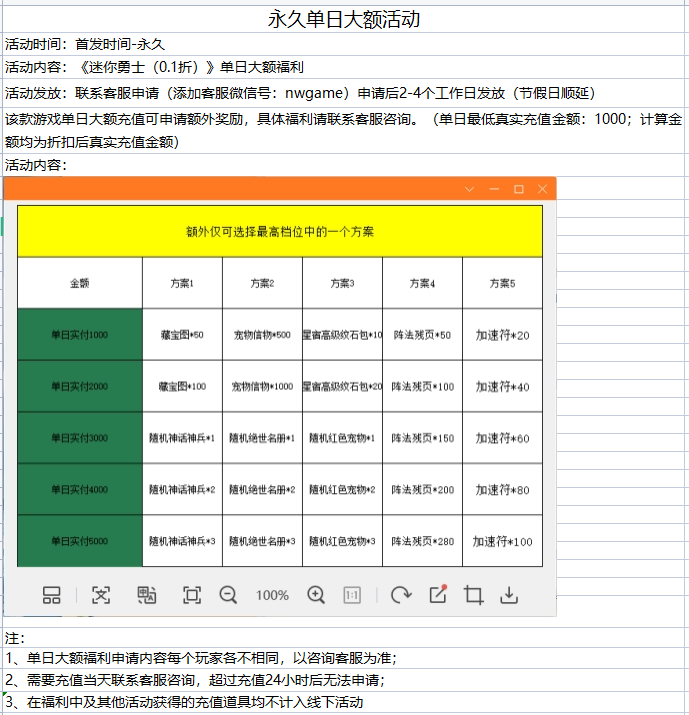Click the green 单日实付3000 cell
Image resolution: width=689 pixels, height=715 pixels.
tap(80, 438)
